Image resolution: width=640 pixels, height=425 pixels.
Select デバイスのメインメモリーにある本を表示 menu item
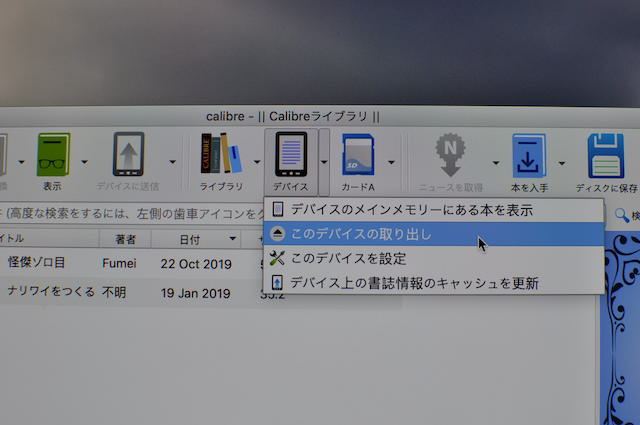click(x=434, y=210)
